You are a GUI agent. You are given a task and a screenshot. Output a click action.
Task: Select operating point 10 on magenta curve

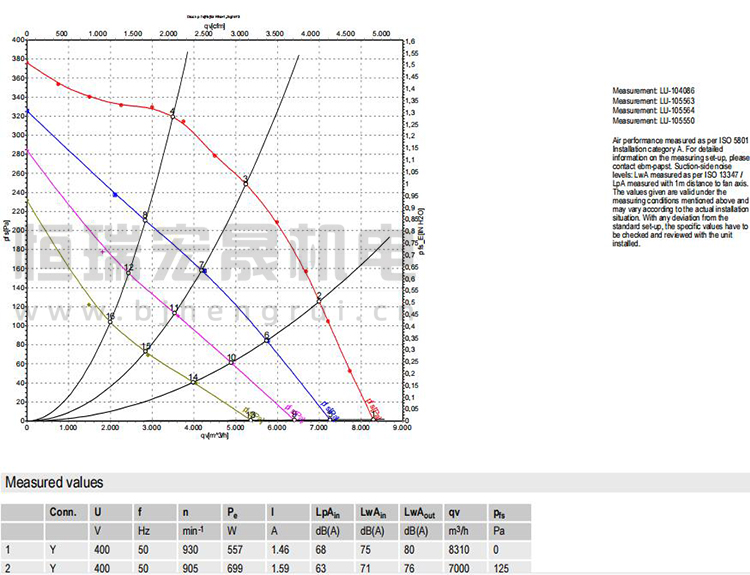(232, 362)
